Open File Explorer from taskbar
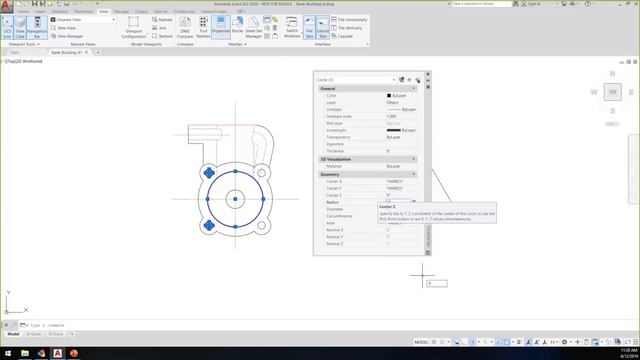The image size is (640, 360). [x=25, y=353]
